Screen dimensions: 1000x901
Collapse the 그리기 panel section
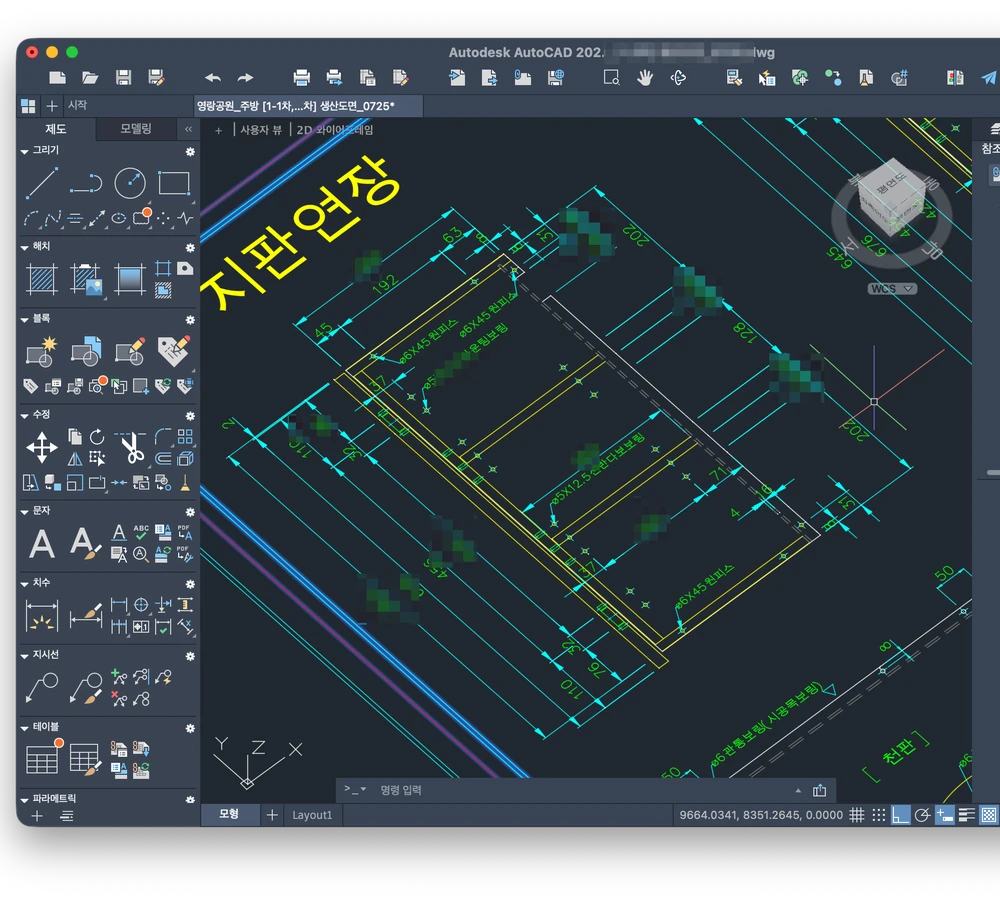tap(24, 151)
